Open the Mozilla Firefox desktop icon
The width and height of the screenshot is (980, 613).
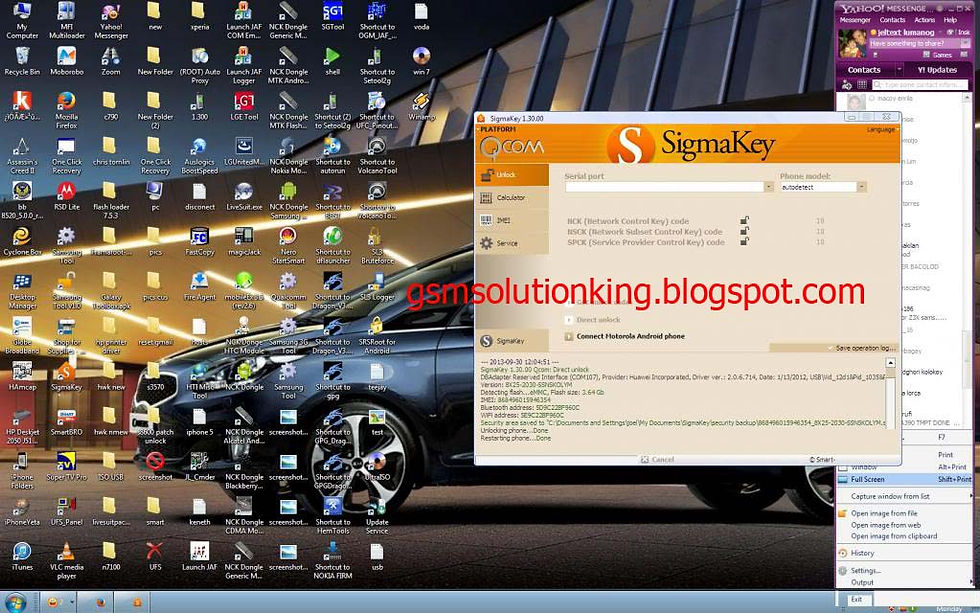pyautogui.click(x=66, y=111)
